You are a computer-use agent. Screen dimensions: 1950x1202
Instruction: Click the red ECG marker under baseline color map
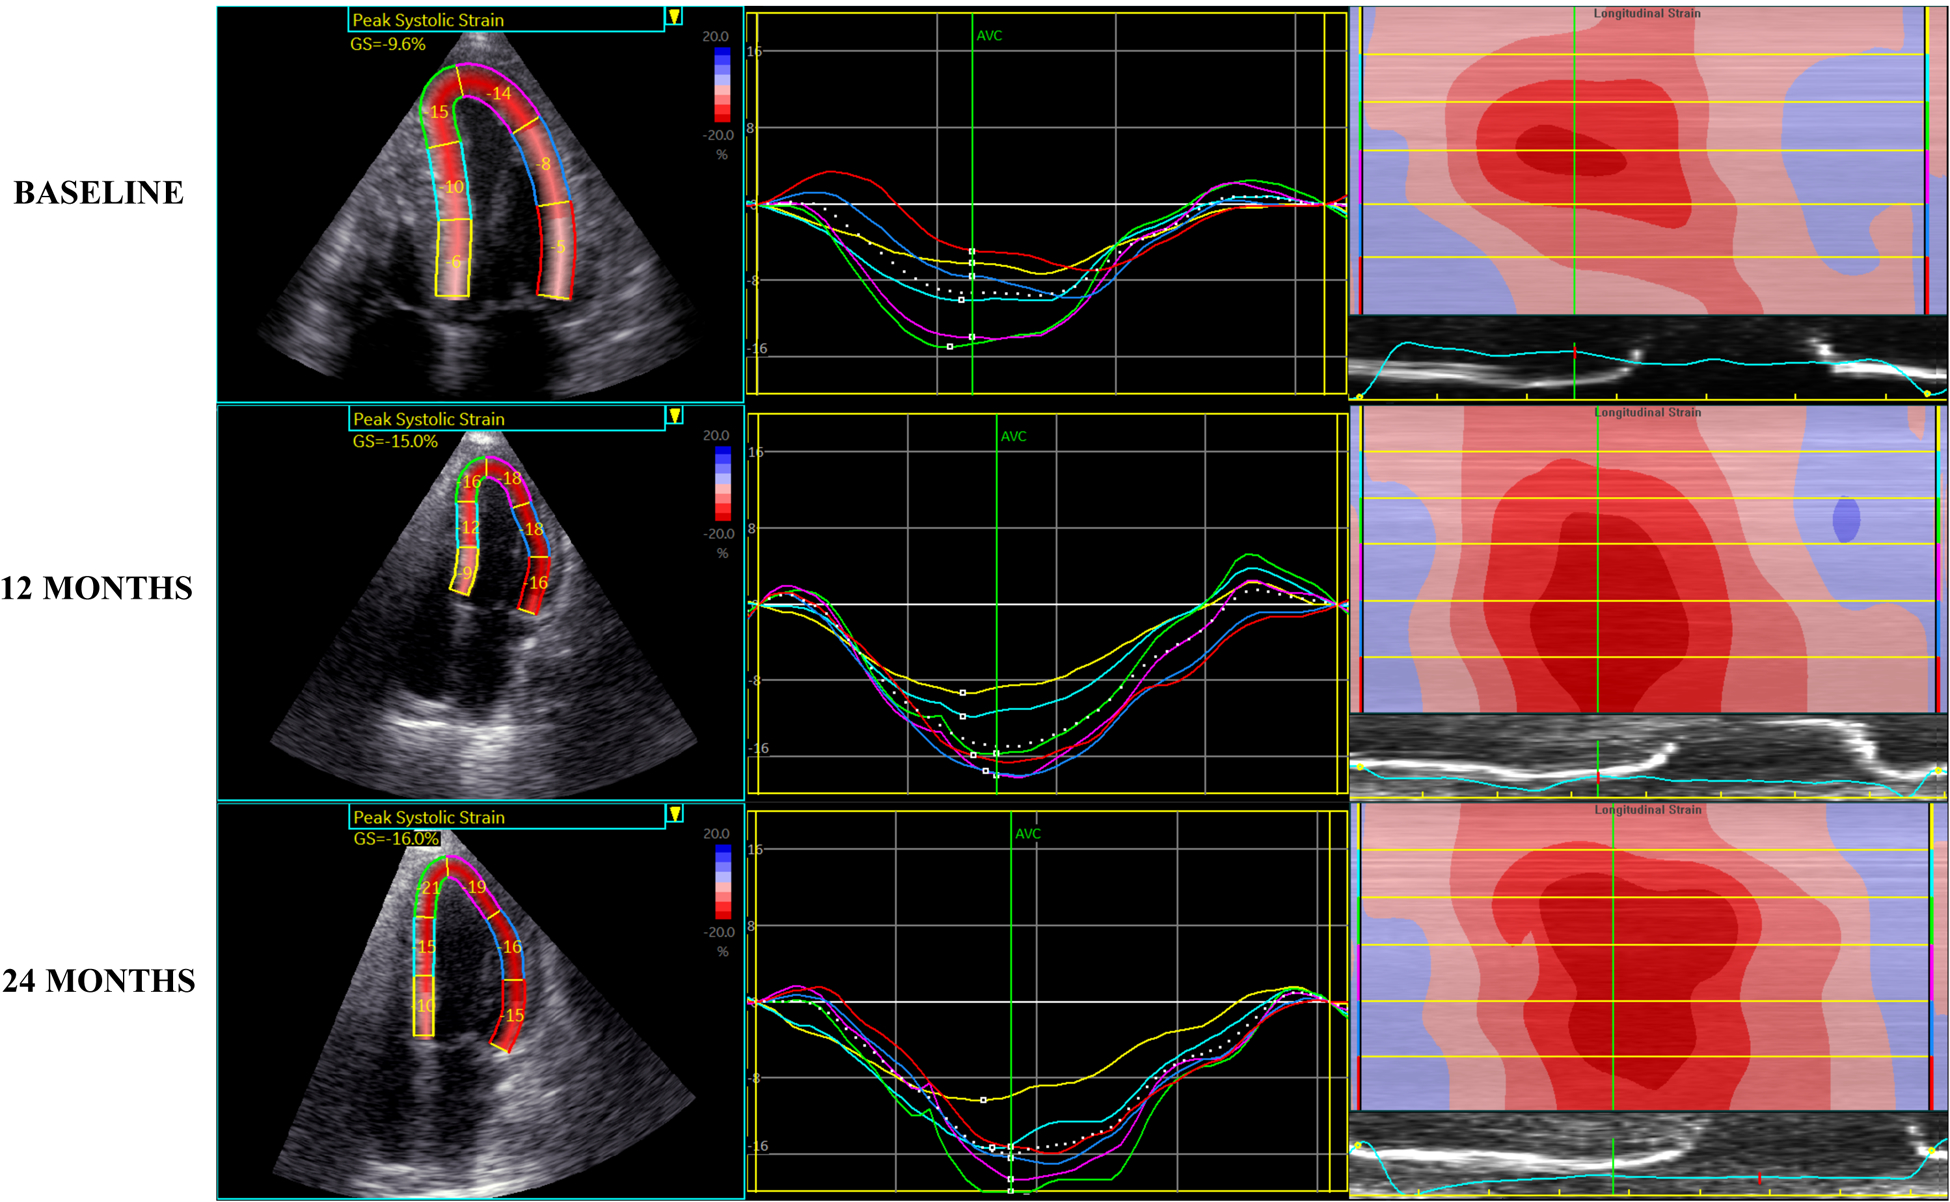(1575, 351)
